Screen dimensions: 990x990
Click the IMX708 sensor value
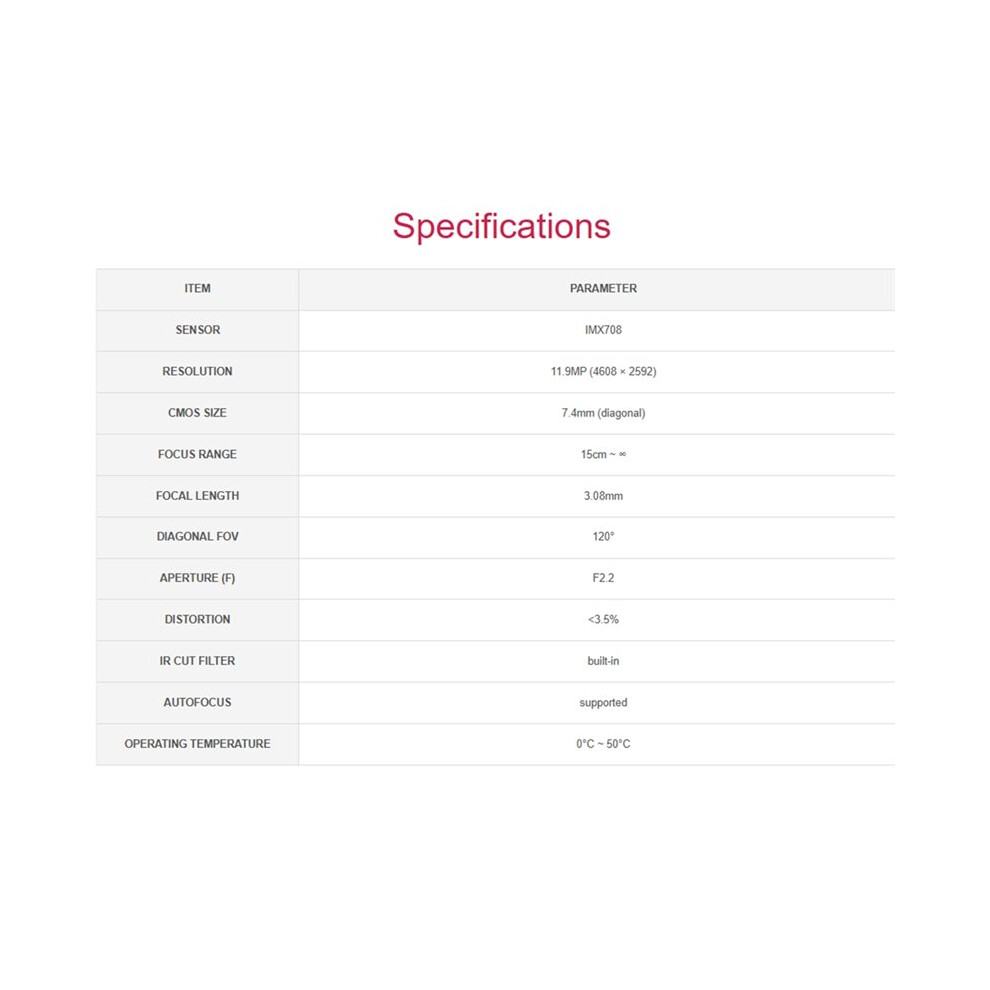(603, 330)
